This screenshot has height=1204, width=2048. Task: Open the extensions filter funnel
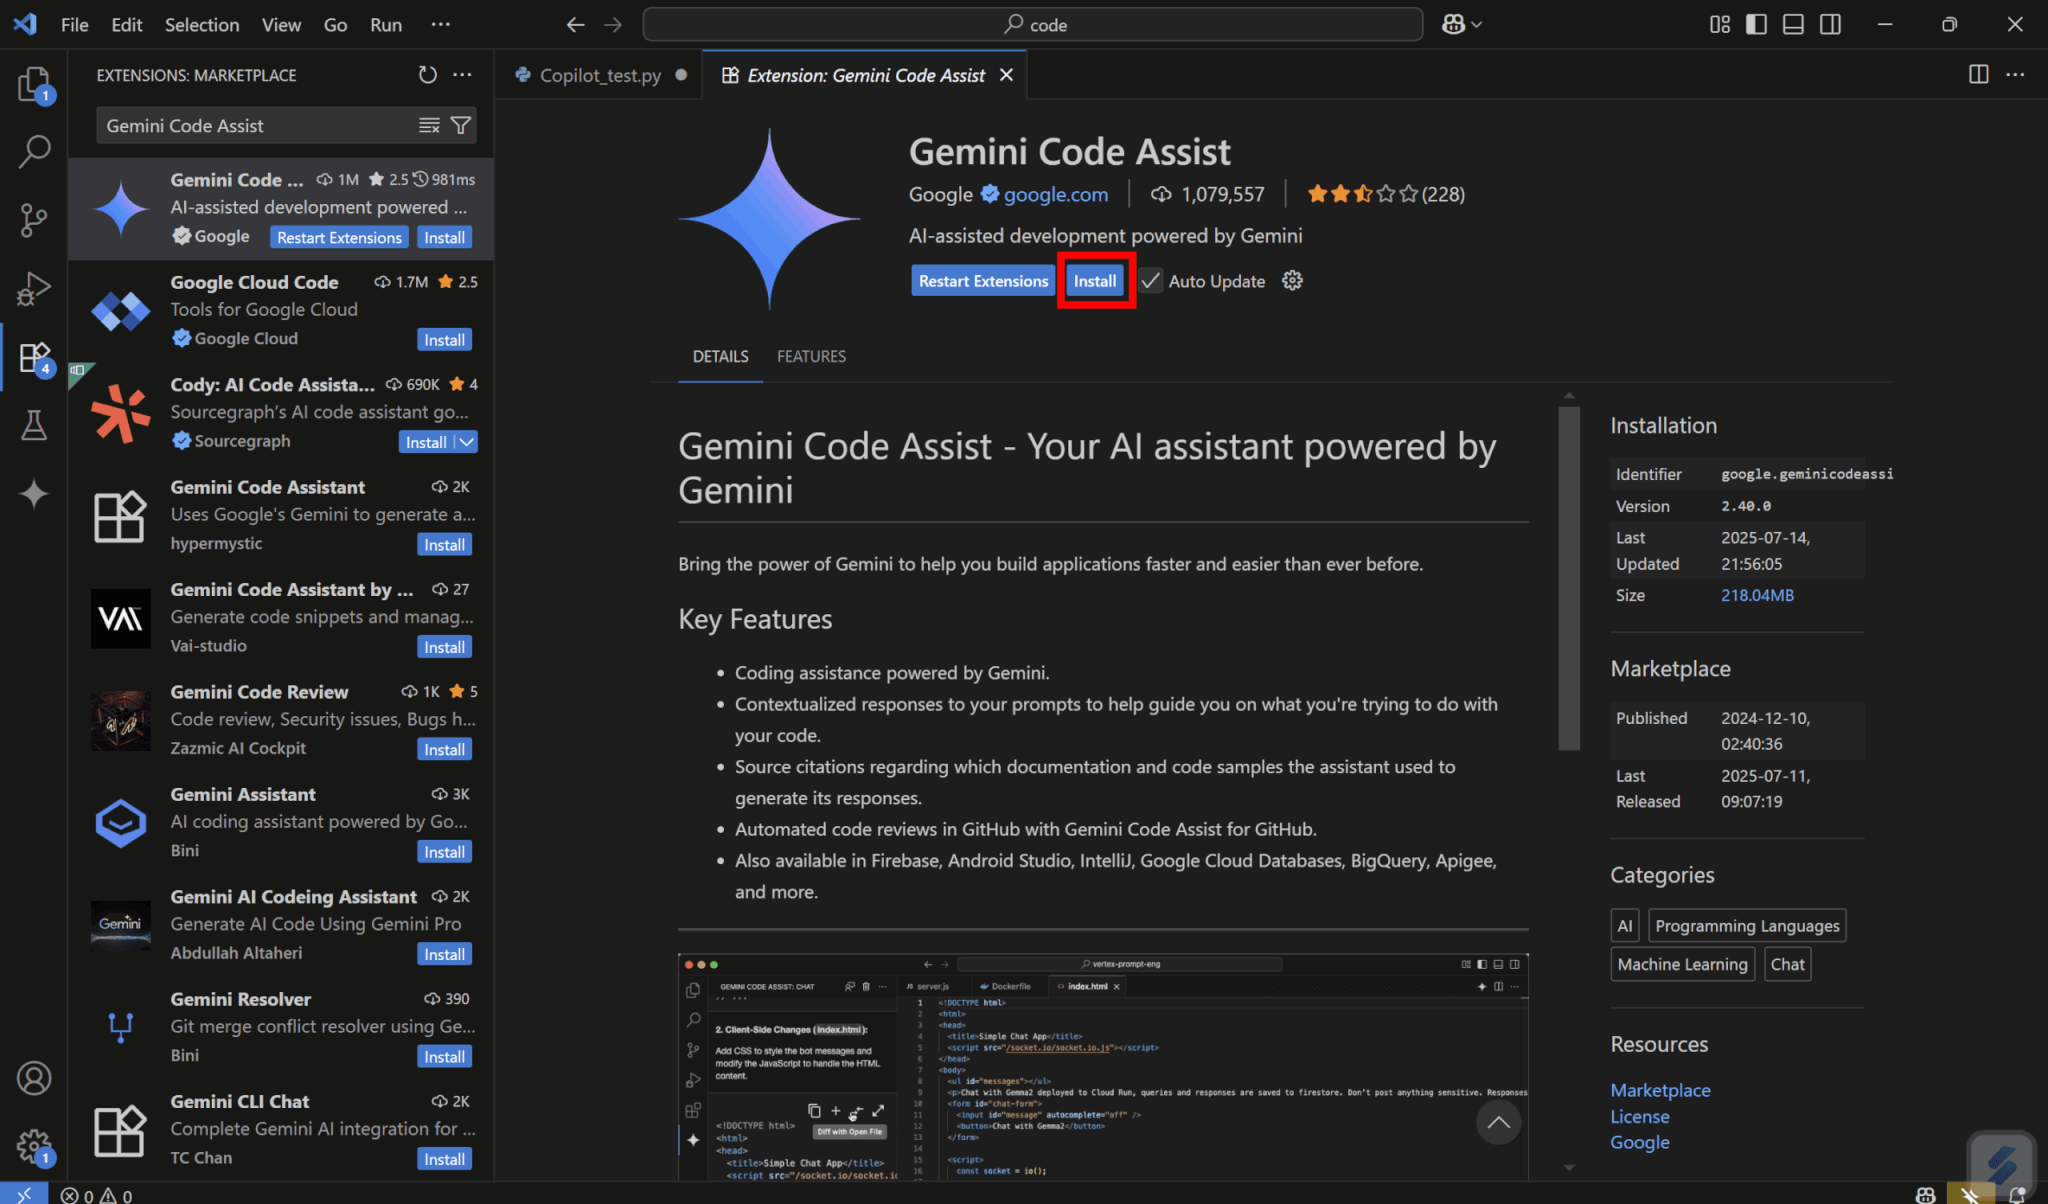click(x=460, y=125)
